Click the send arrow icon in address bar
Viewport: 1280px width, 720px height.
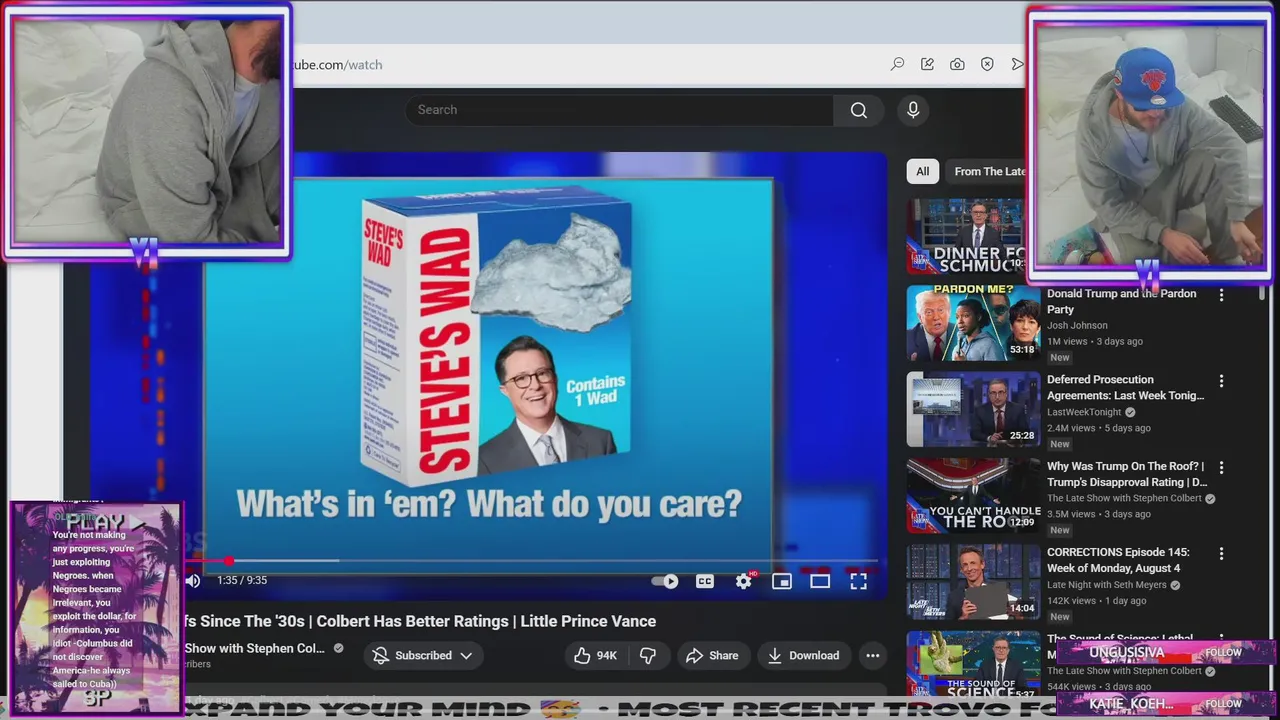1017,64
